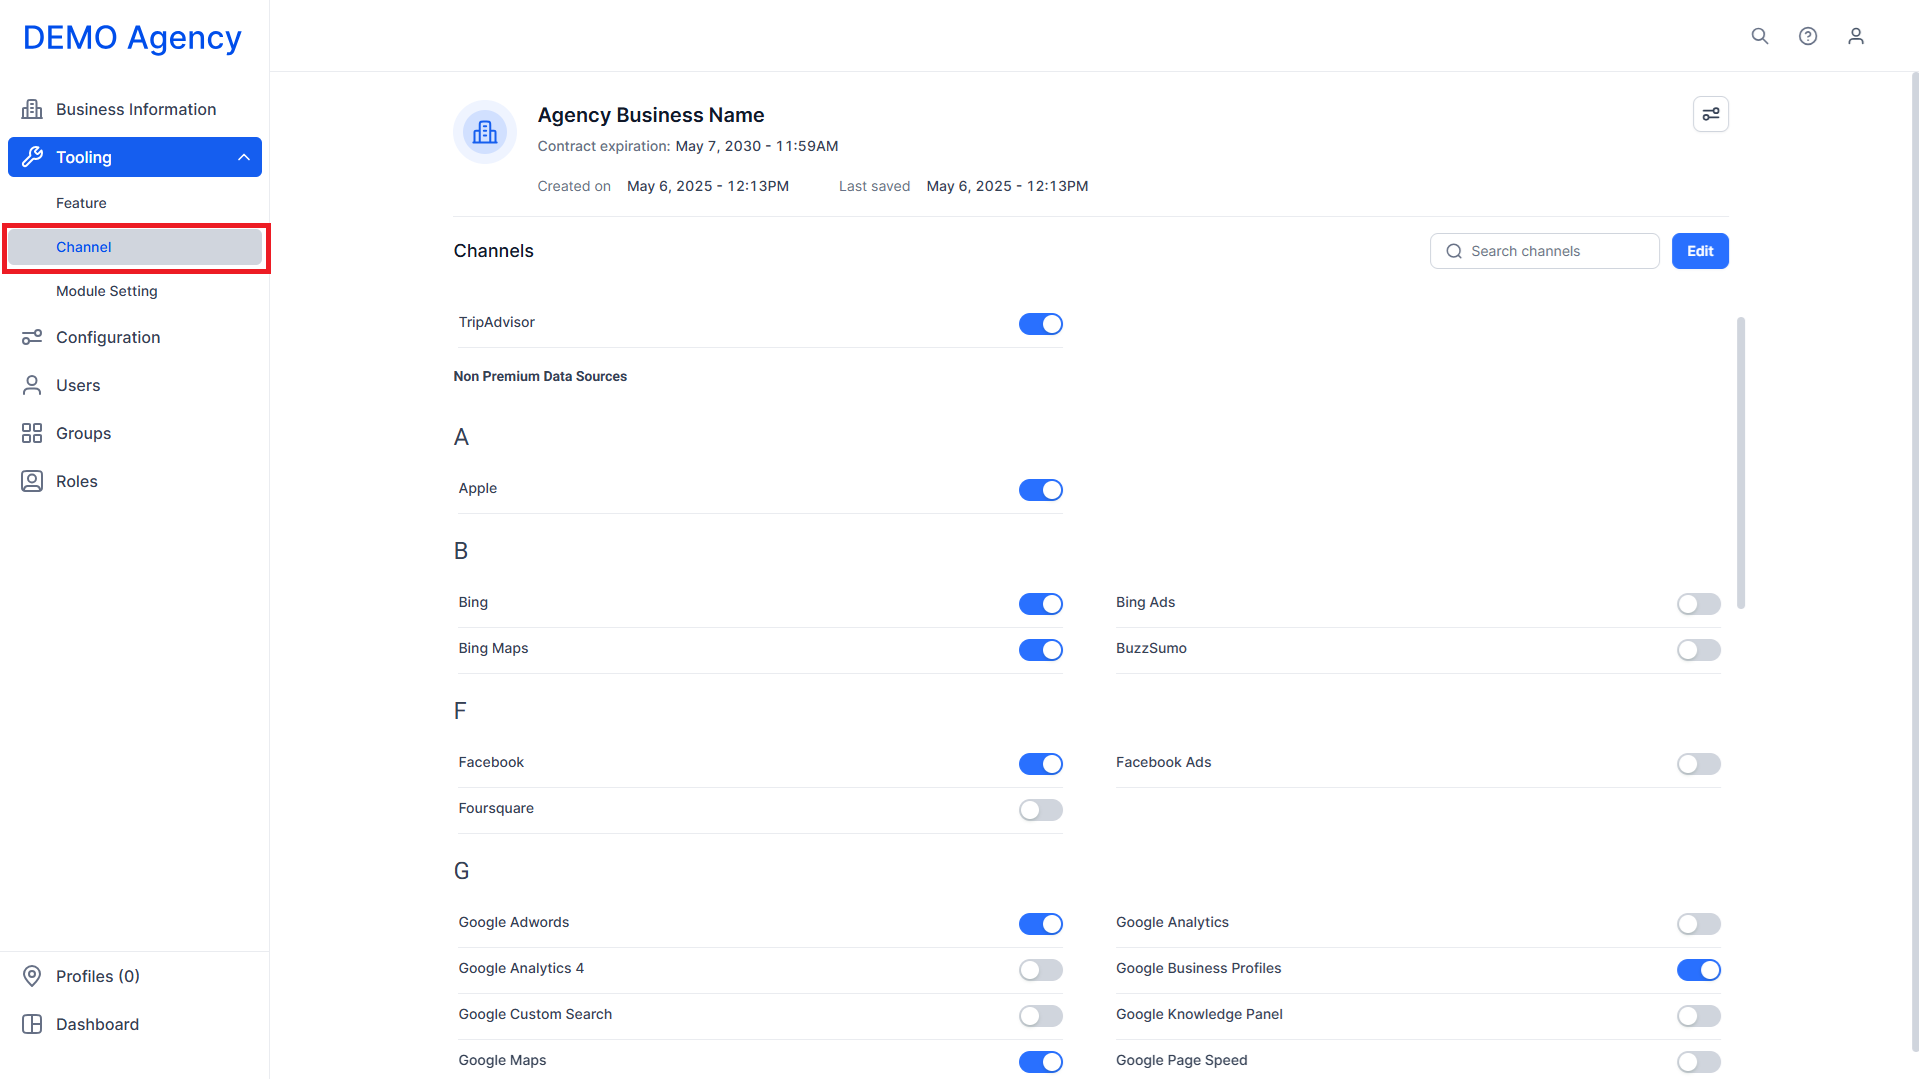Viewport: 1919px width, 1079px height.
Task: Click the DEMO Agency logo link
Action: click(132, 38)
